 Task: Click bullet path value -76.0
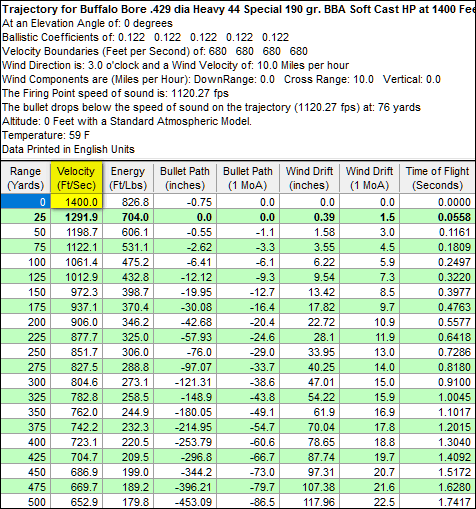point(185,352)
